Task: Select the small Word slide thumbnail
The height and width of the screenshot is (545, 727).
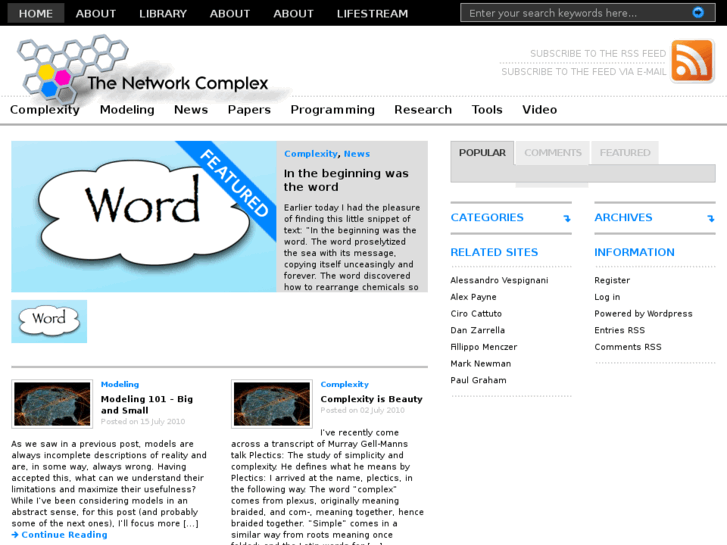Action: [x=49, y=321]
